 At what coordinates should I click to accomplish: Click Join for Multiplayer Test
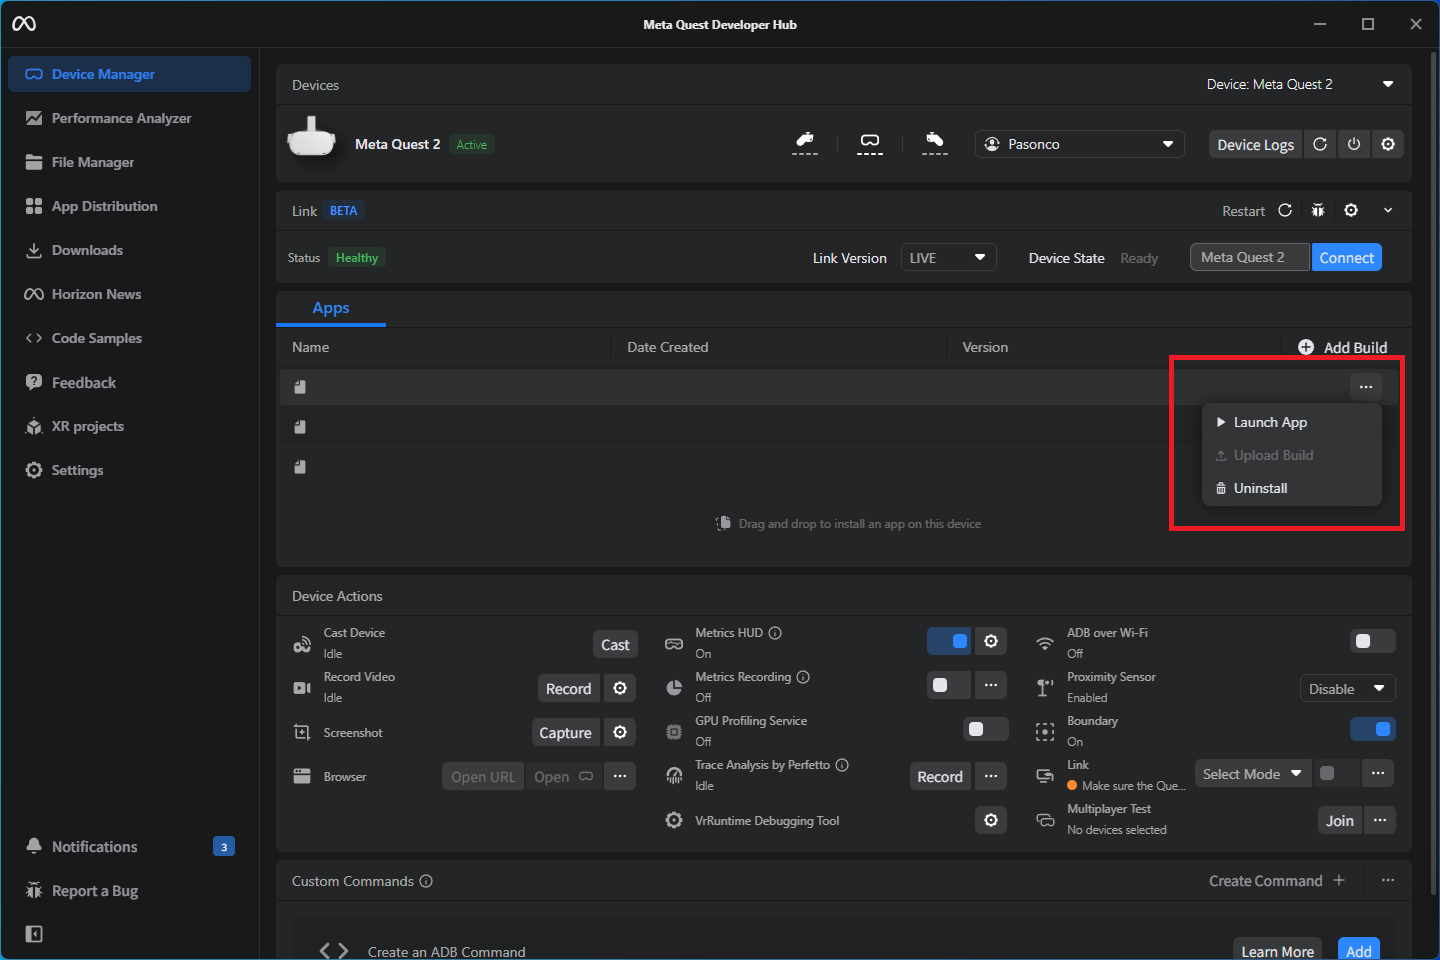pos(1340,820)
